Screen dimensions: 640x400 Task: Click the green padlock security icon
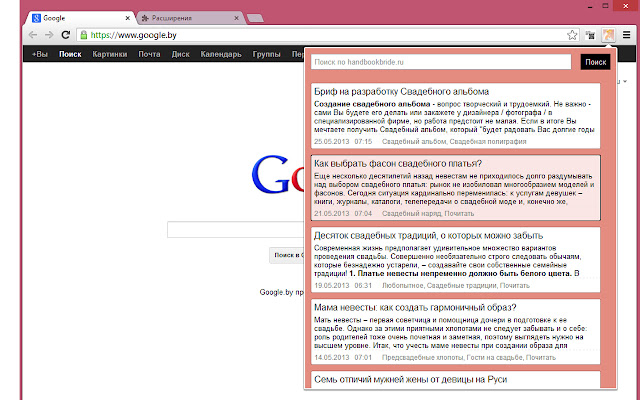click(x=84, y=35)
